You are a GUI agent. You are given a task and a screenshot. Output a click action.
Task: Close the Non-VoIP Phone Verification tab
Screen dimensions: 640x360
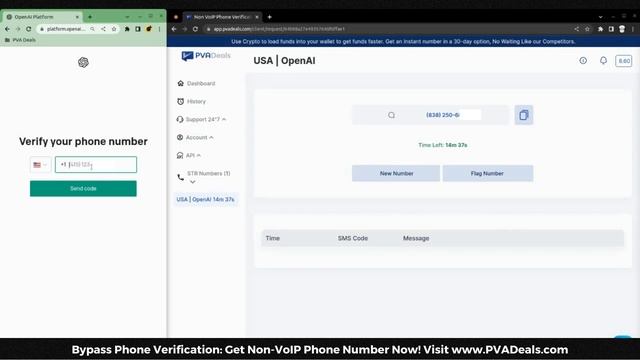257,17
